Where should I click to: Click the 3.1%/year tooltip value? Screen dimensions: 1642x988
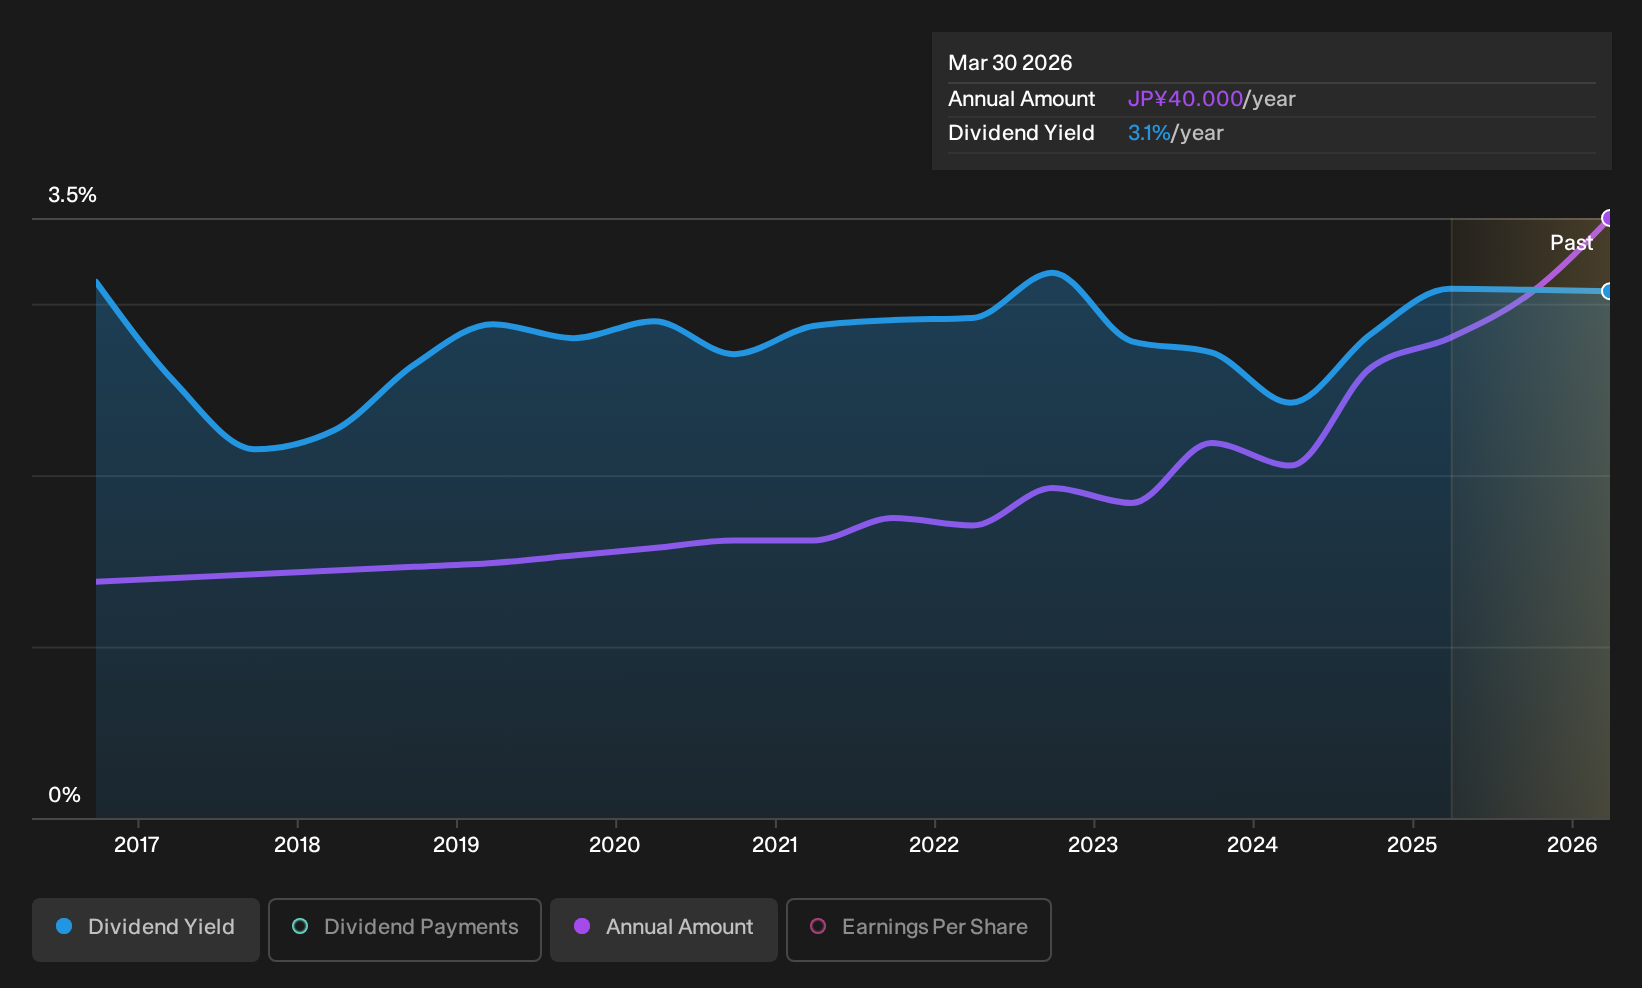(x=1176, y=133)
